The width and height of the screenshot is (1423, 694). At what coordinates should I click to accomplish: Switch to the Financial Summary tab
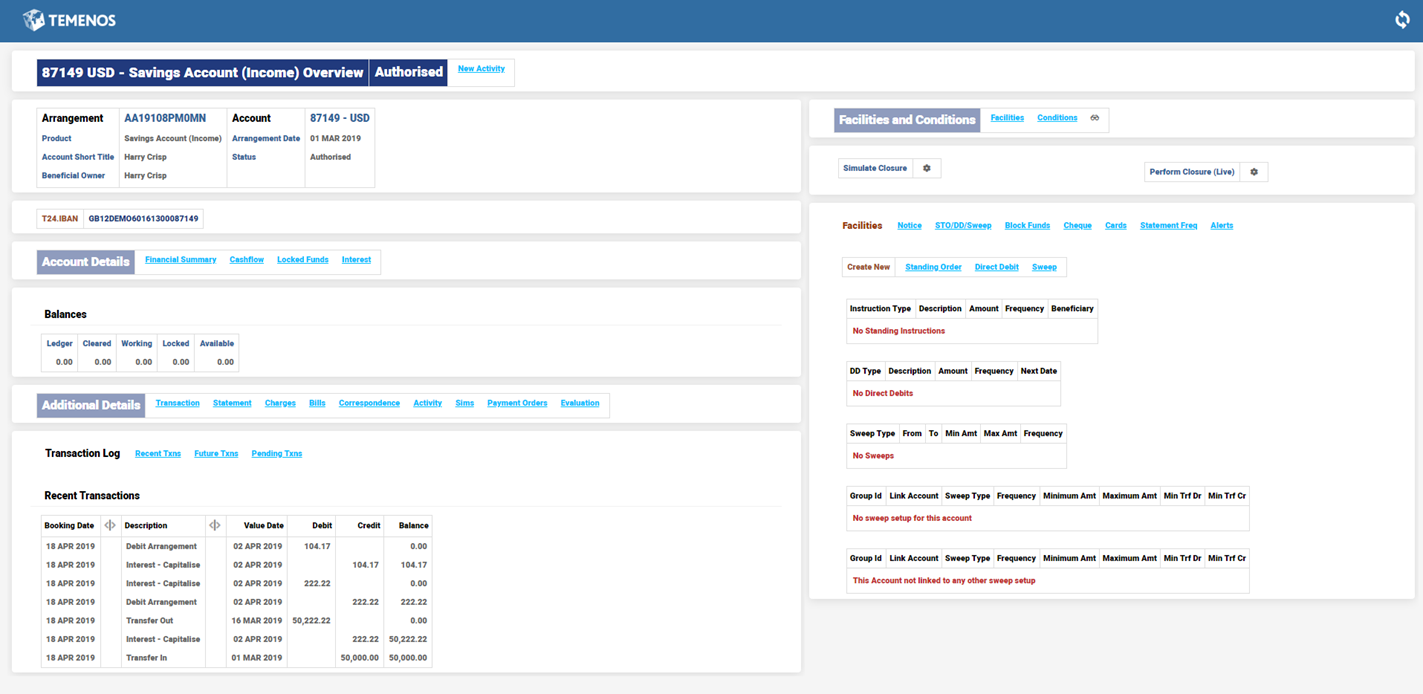coord(180,260)
